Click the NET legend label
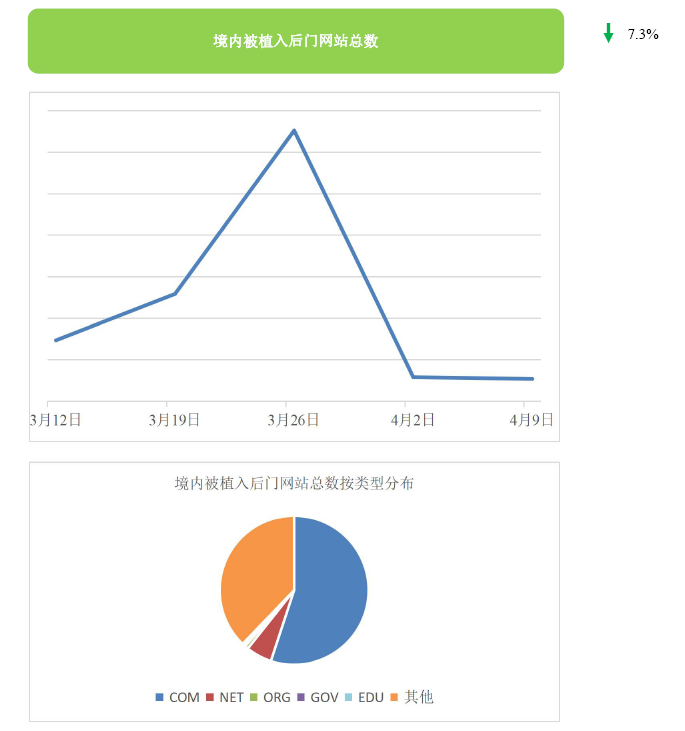Viewport: 685px width, 731px height. click(231, 697)
